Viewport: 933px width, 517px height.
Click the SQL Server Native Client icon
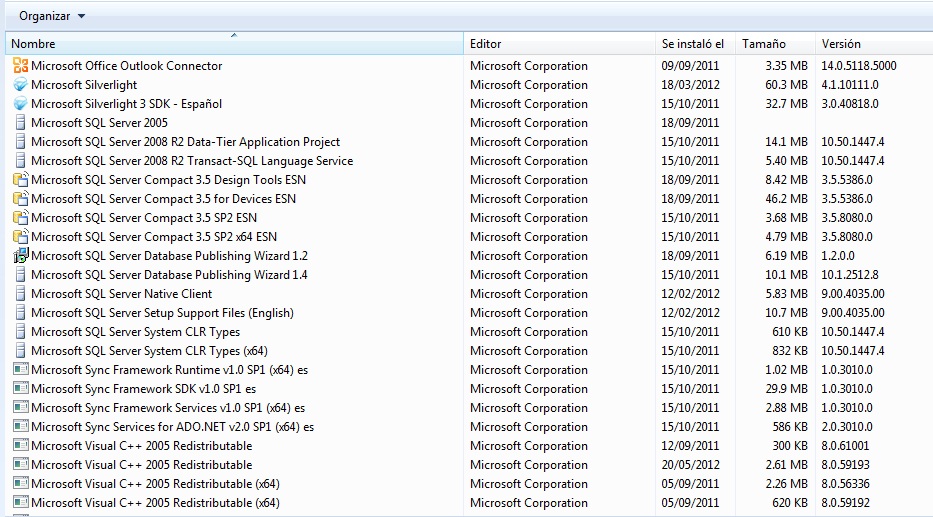[21, 294]
